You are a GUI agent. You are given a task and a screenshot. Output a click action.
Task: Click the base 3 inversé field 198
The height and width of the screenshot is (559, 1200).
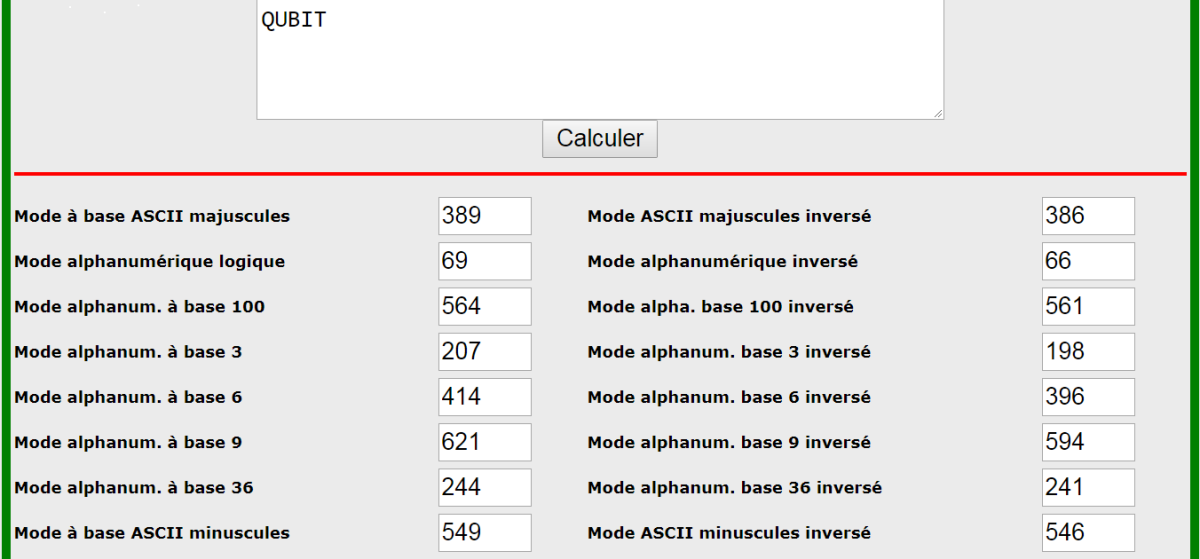point(1087,352)
